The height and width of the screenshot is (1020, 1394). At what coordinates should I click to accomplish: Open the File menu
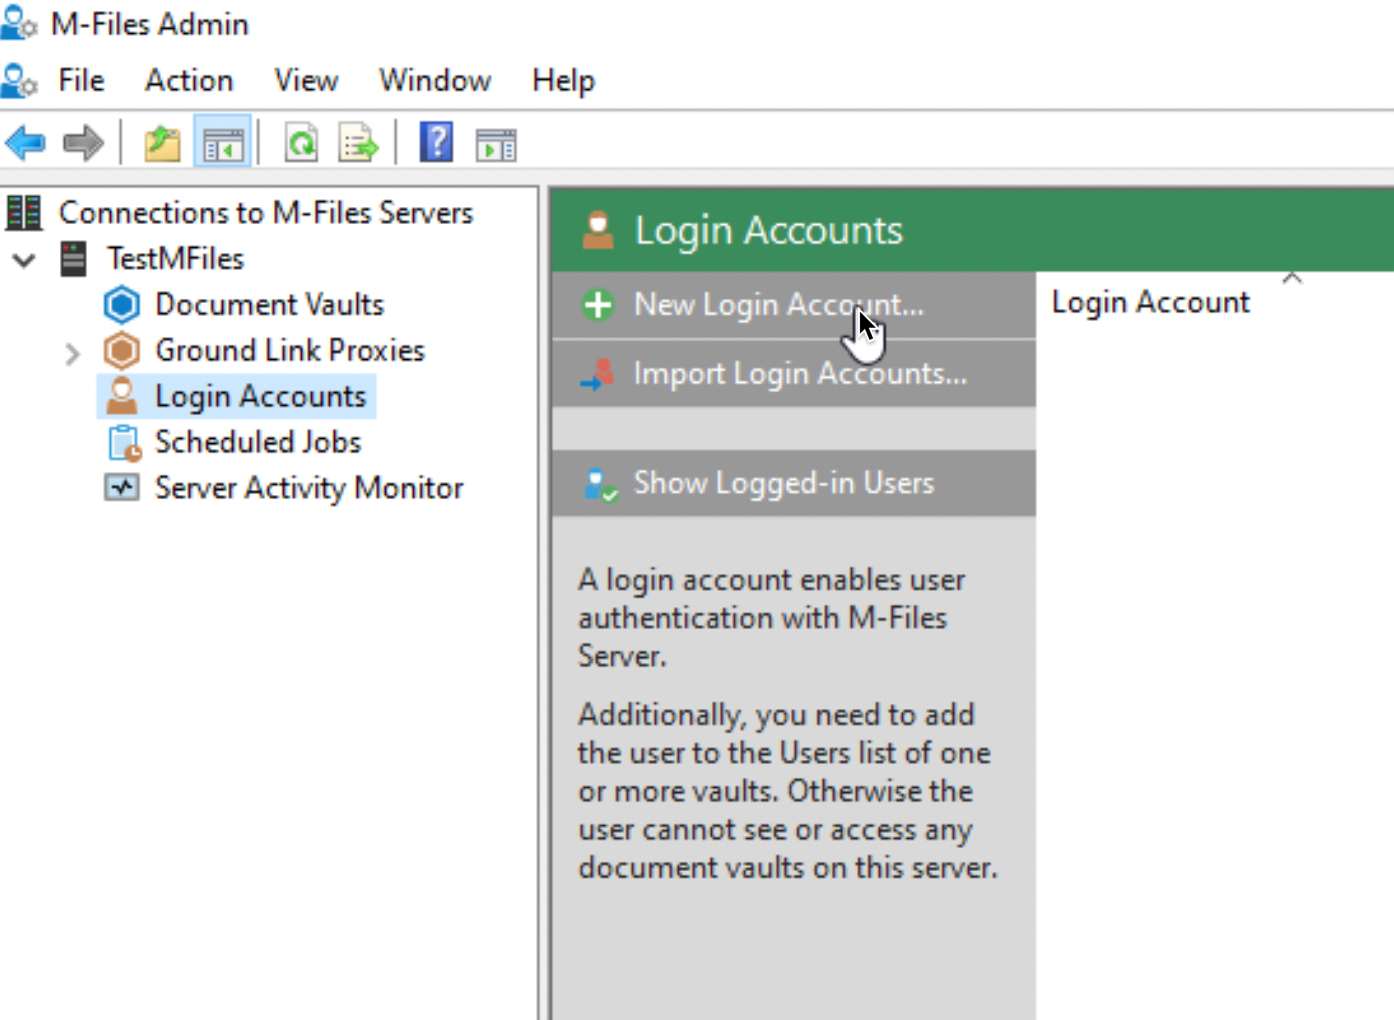[x=81, y=80]
